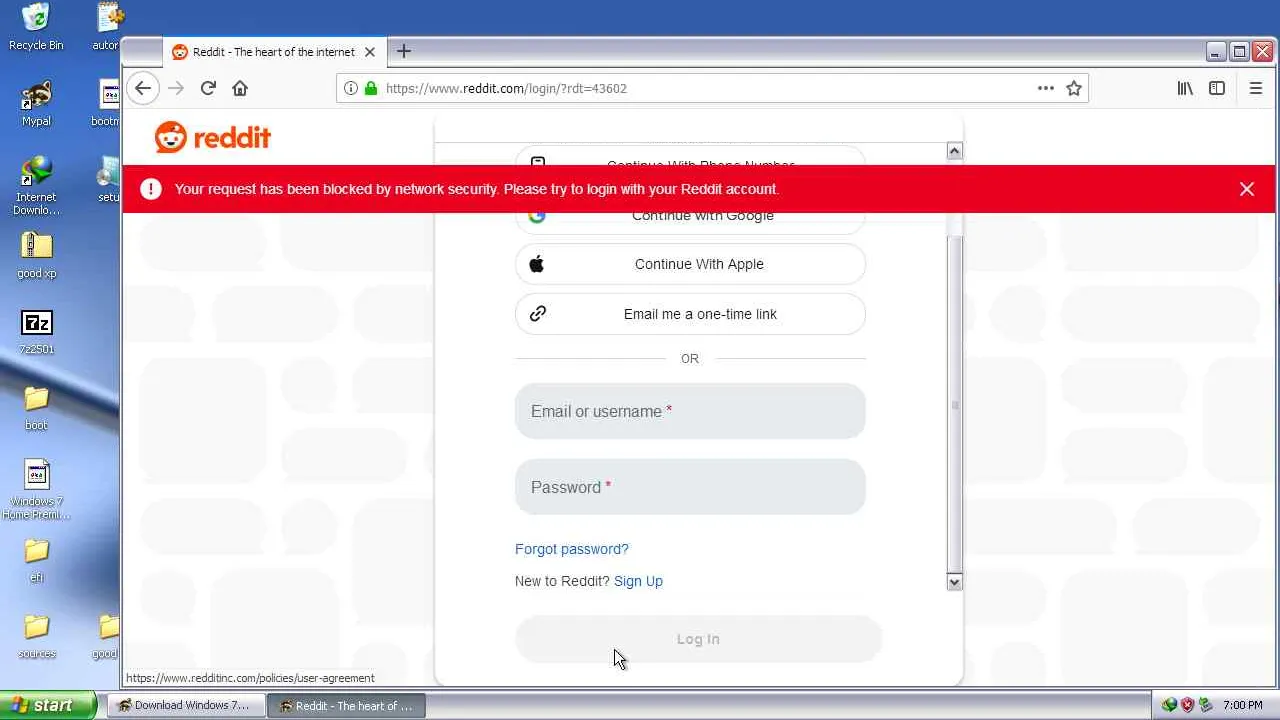Select the boot folder on the desktop
1280x720 pixels.
click(x=36, y=408)
